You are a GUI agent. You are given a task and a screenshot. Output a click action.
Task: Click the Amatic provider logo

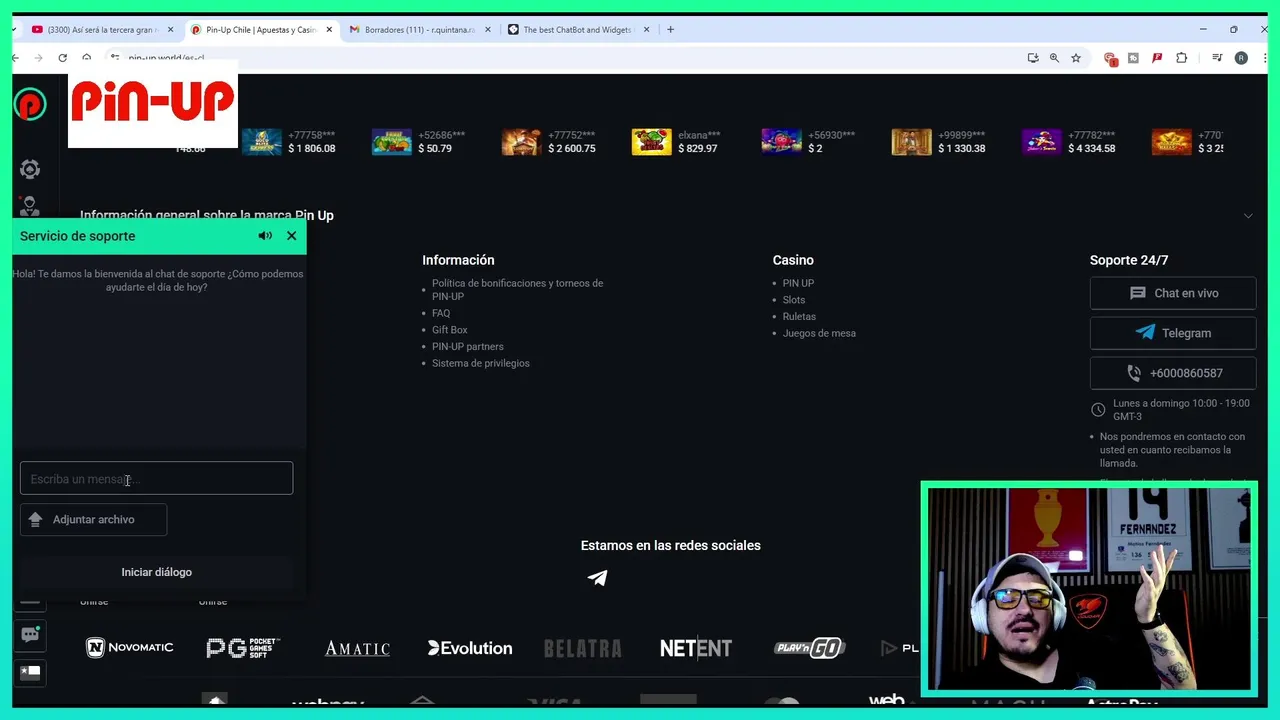point(357,648)
